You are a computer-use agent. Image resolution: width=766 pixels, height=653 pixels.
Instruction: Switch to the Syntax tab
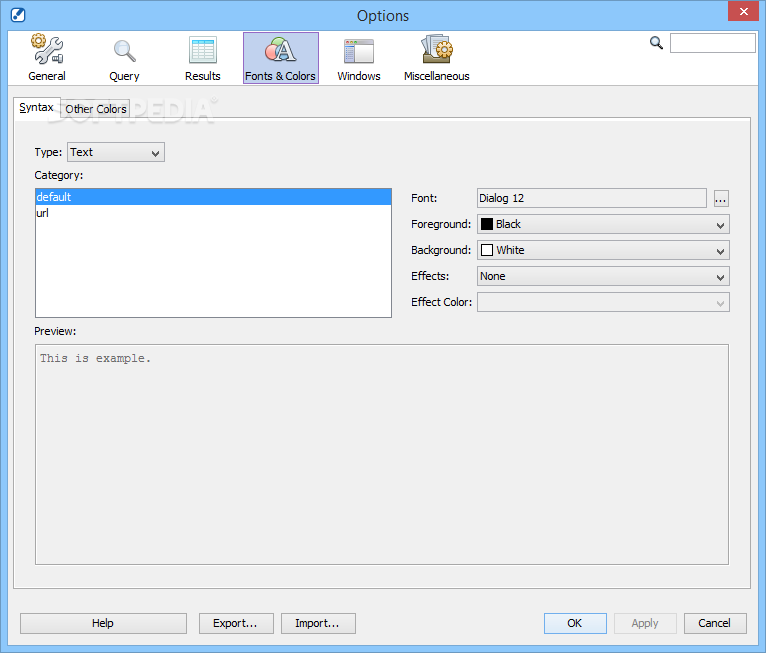(37, 107)
